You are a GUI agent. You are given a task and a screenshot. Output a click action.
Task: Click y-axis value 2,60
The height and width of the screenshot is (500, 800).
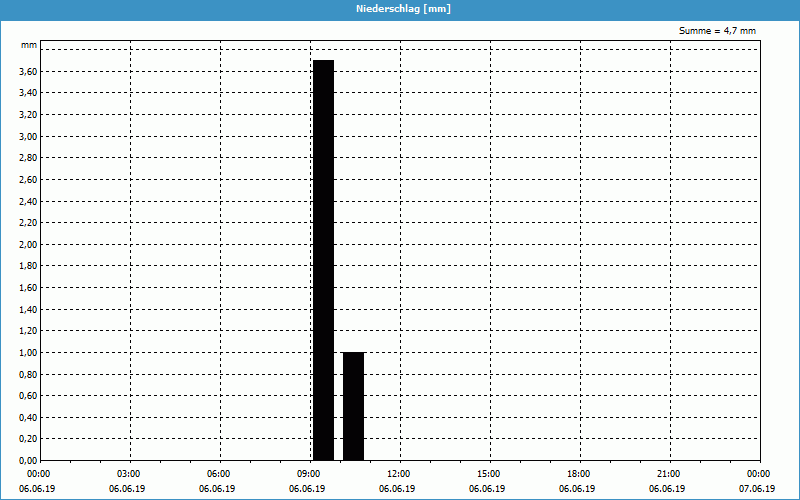click(x=28, y=180)
